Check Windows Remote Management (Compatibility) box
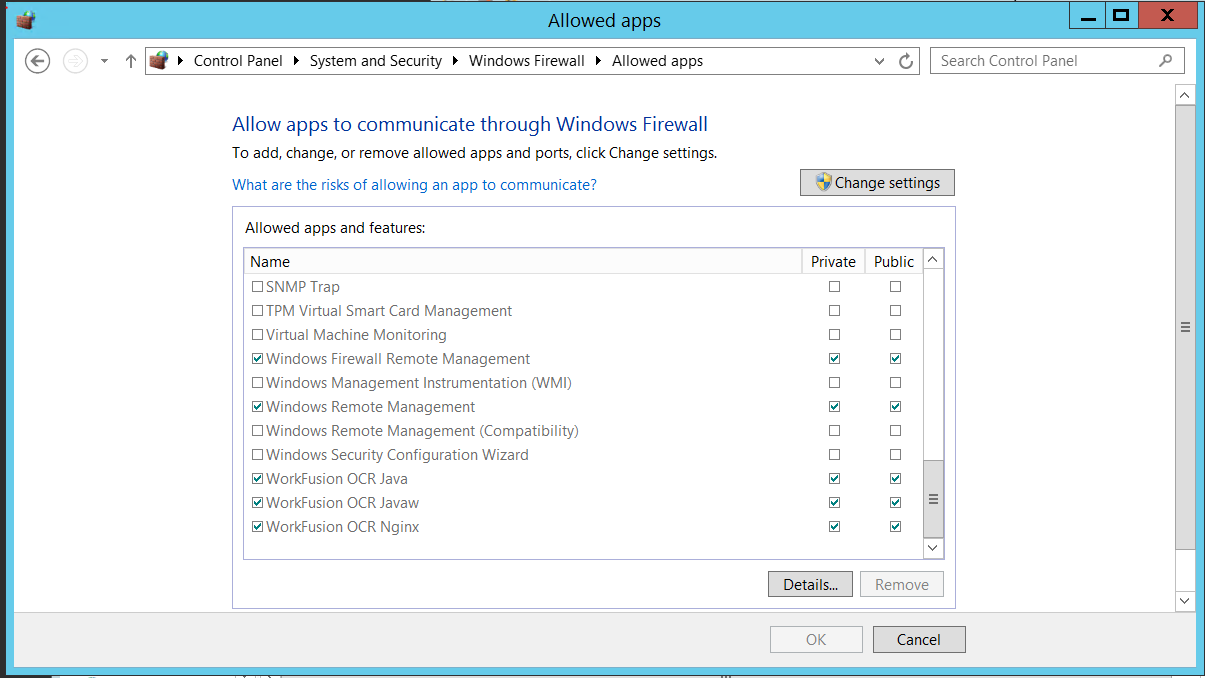This screenshot has height=678, width=1205. [258, 431]
